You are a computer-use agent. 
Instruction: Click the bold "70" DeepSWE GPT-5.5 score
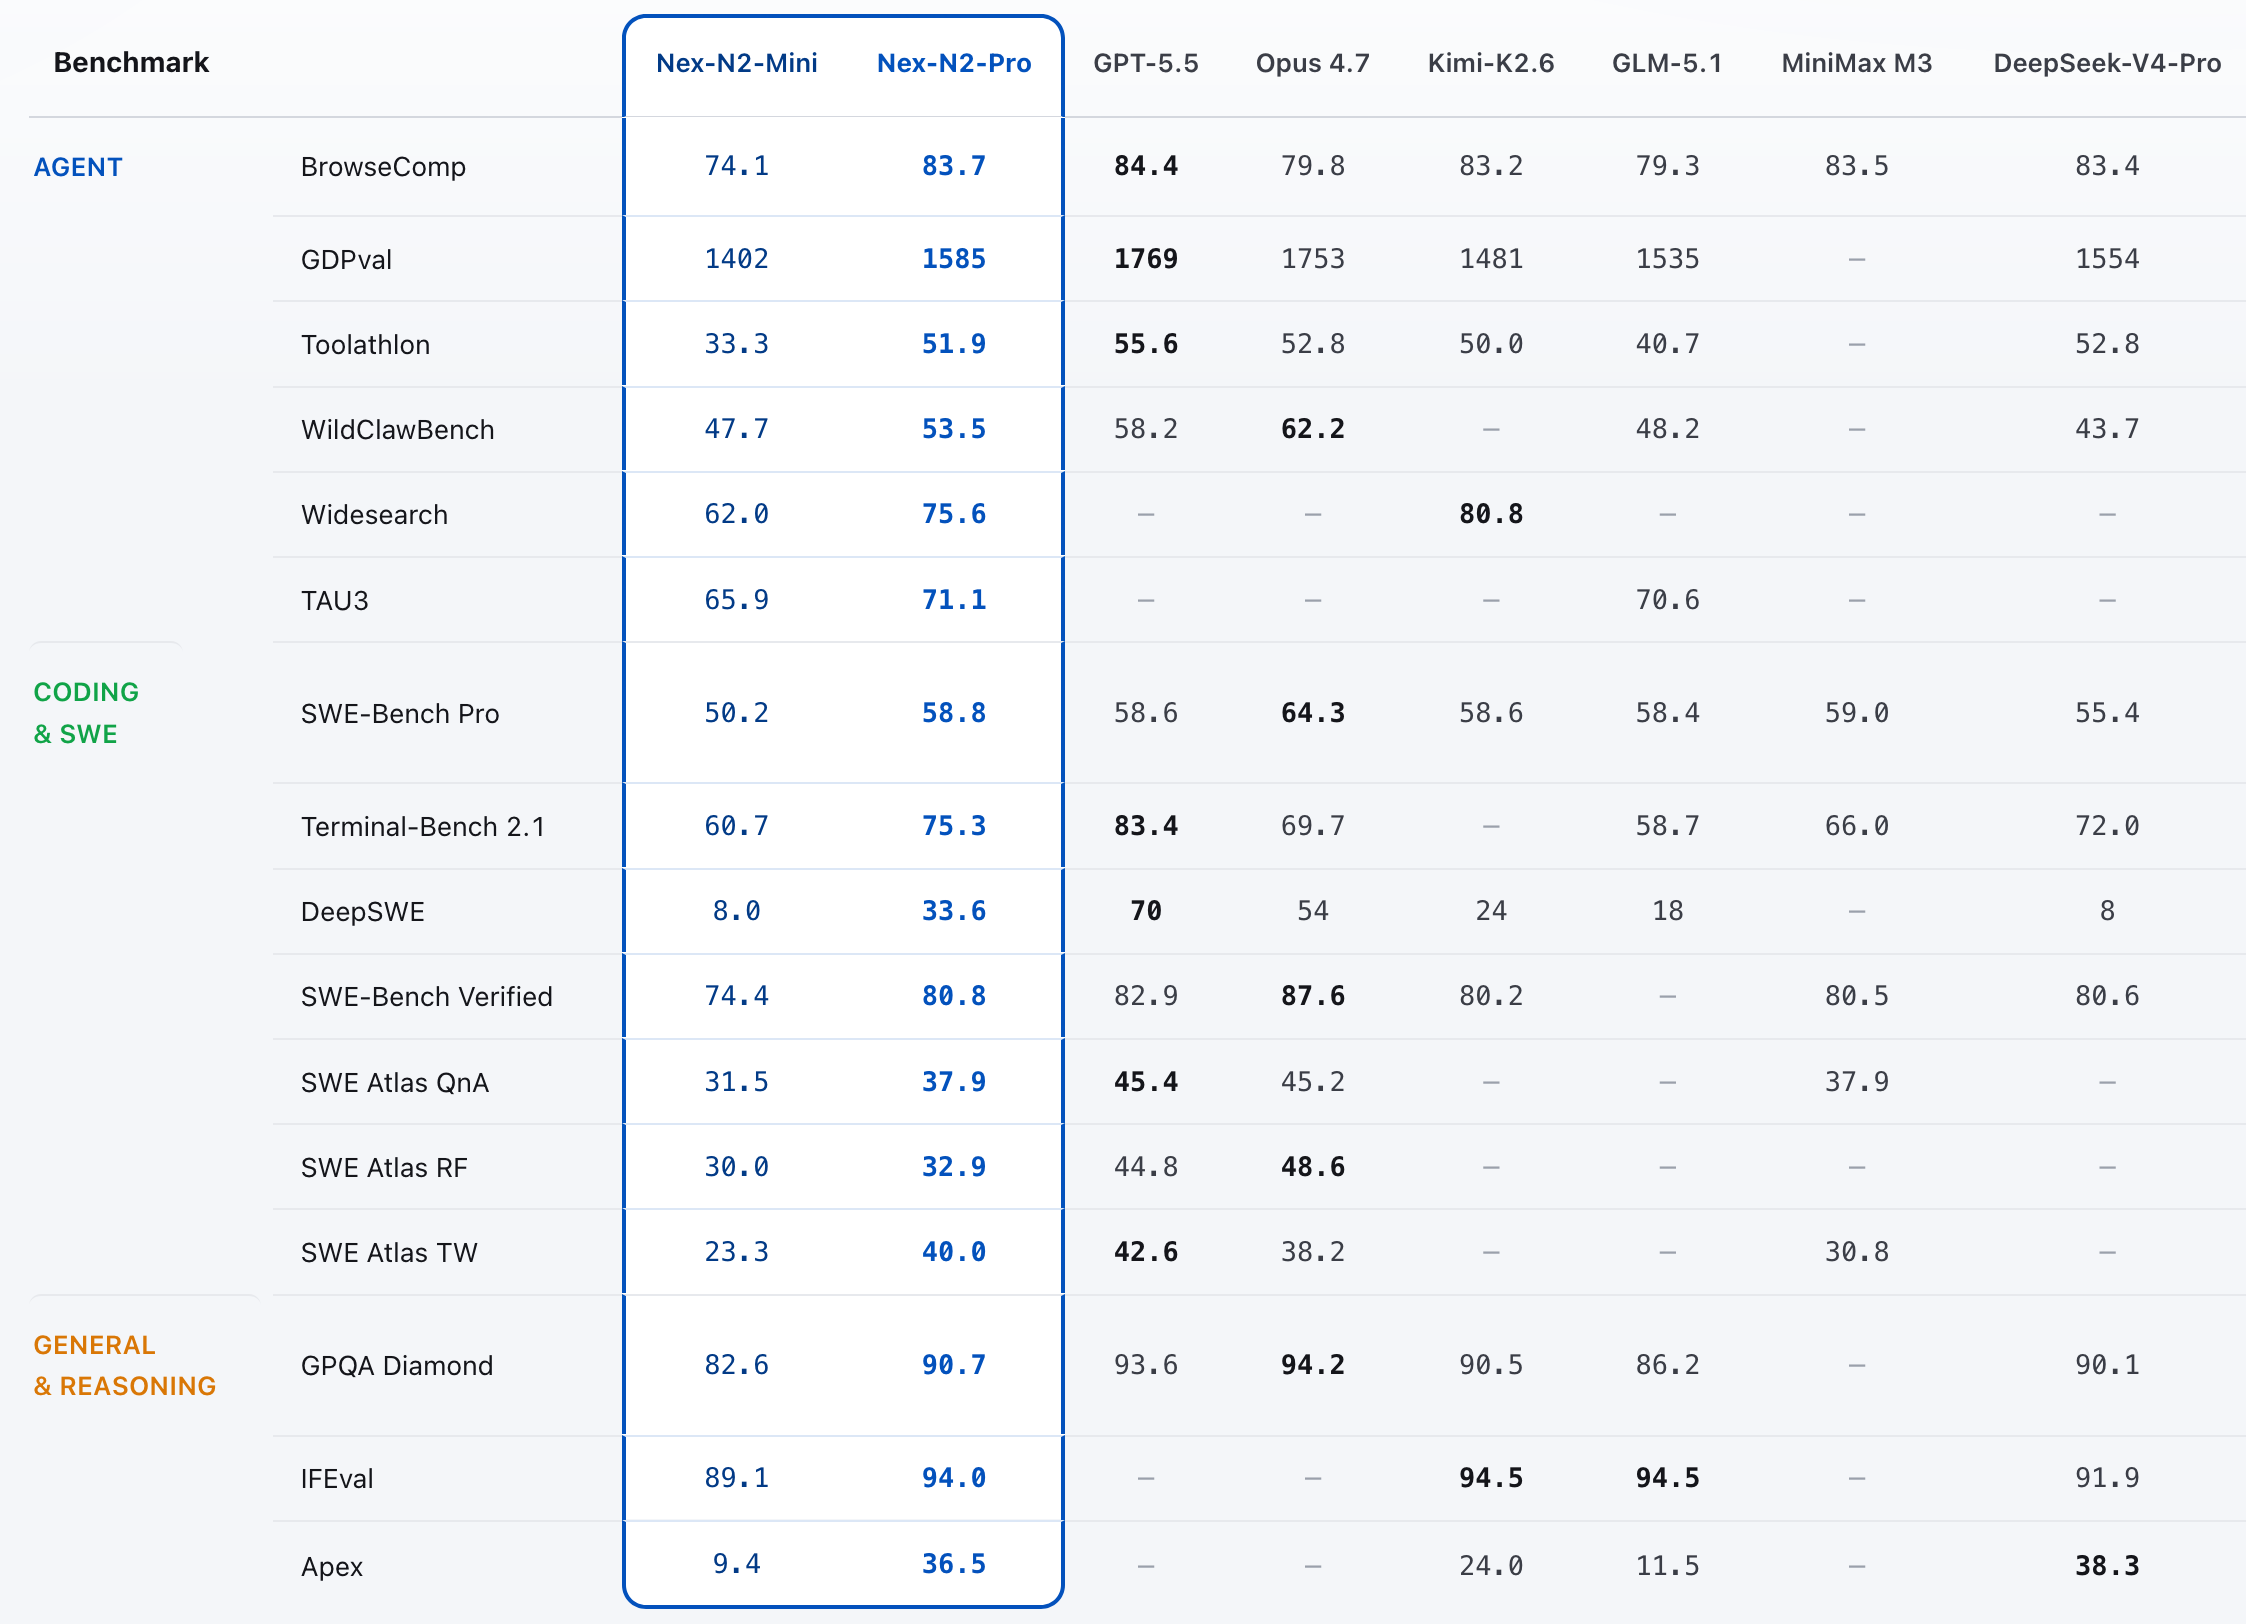(1146, 911)
